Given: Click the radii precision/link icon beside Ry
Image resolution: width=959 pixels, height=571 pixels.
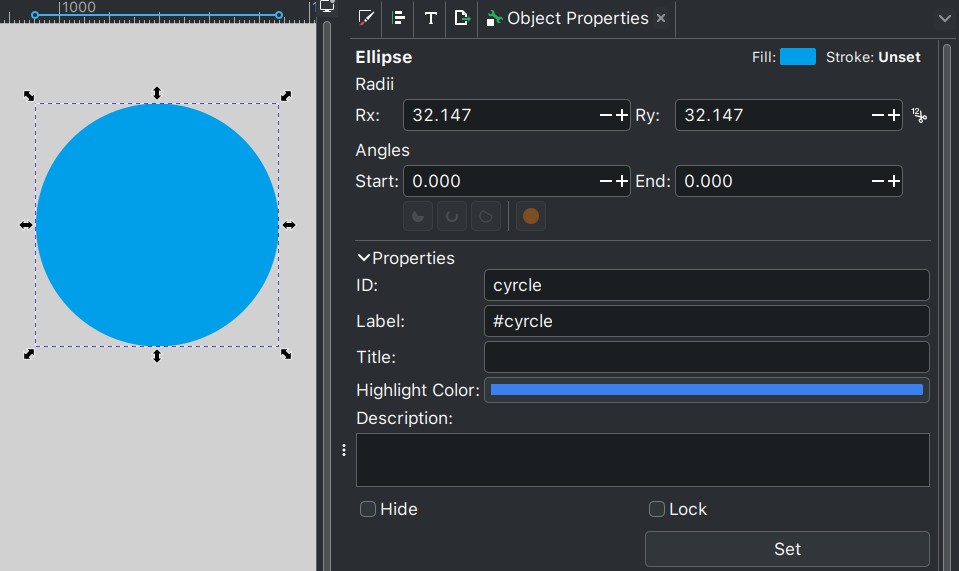Looking at the screenshot, I should tap(919, 115).
